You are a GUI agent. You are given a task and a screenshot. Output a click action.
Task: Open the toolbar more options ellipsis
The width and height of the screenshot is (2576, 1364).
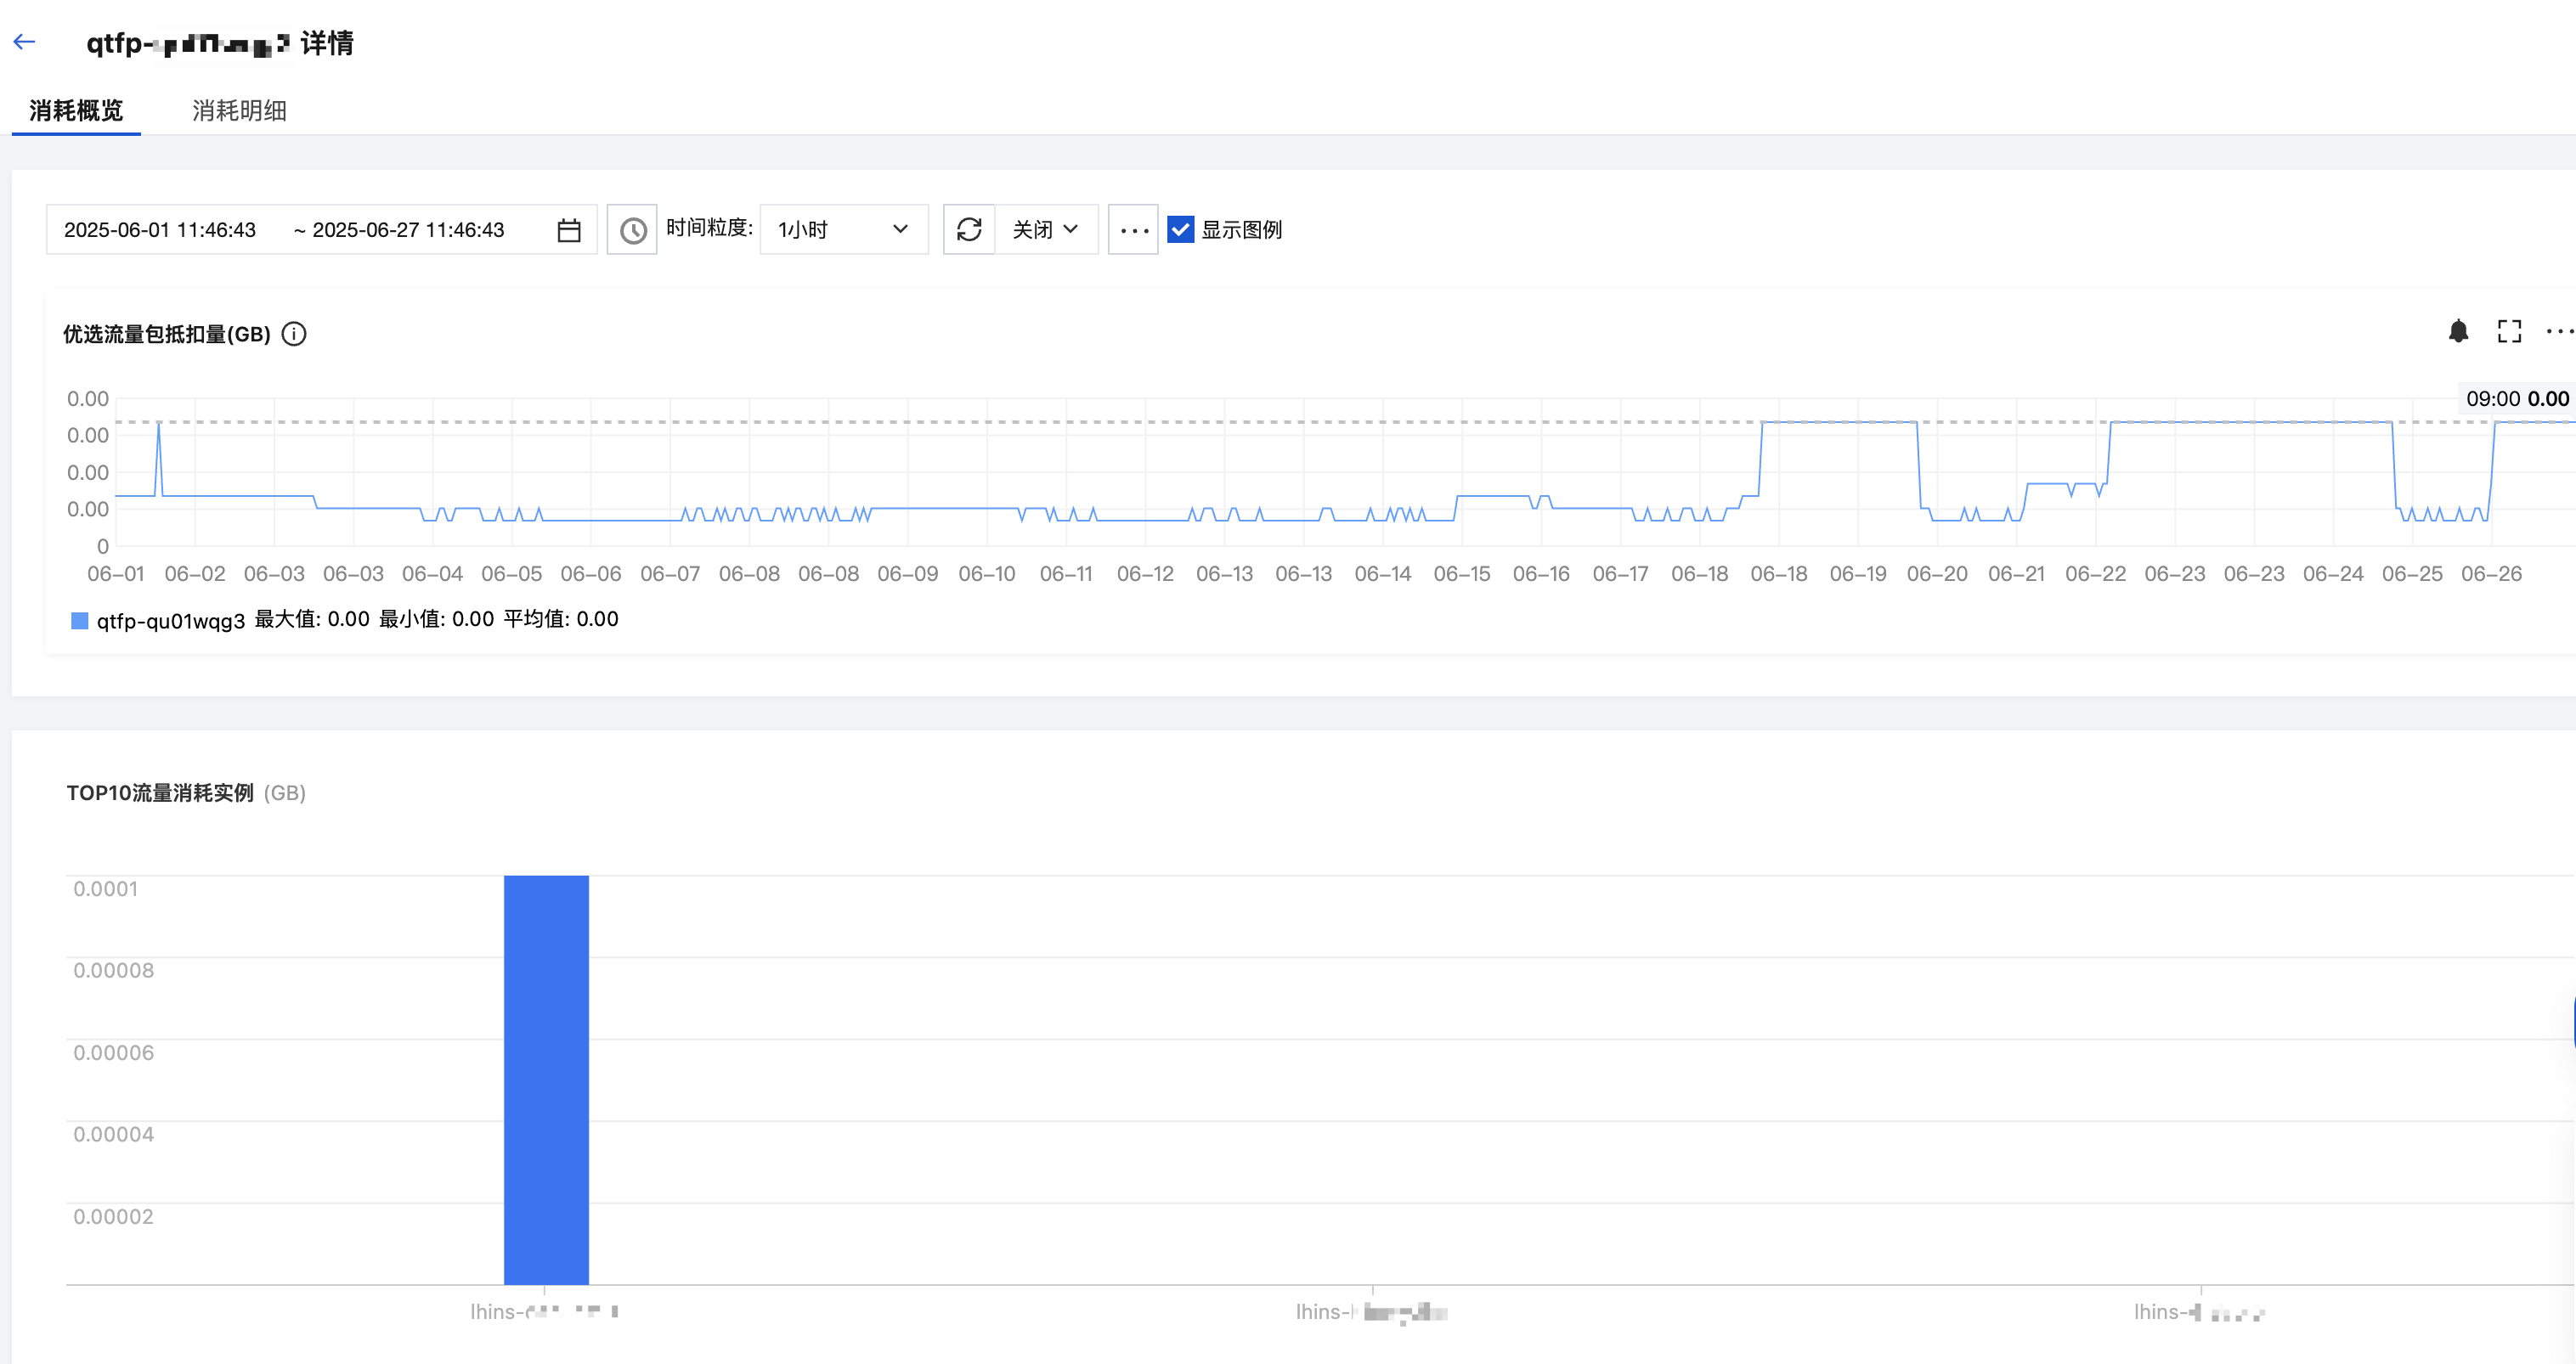point(1133,231)
